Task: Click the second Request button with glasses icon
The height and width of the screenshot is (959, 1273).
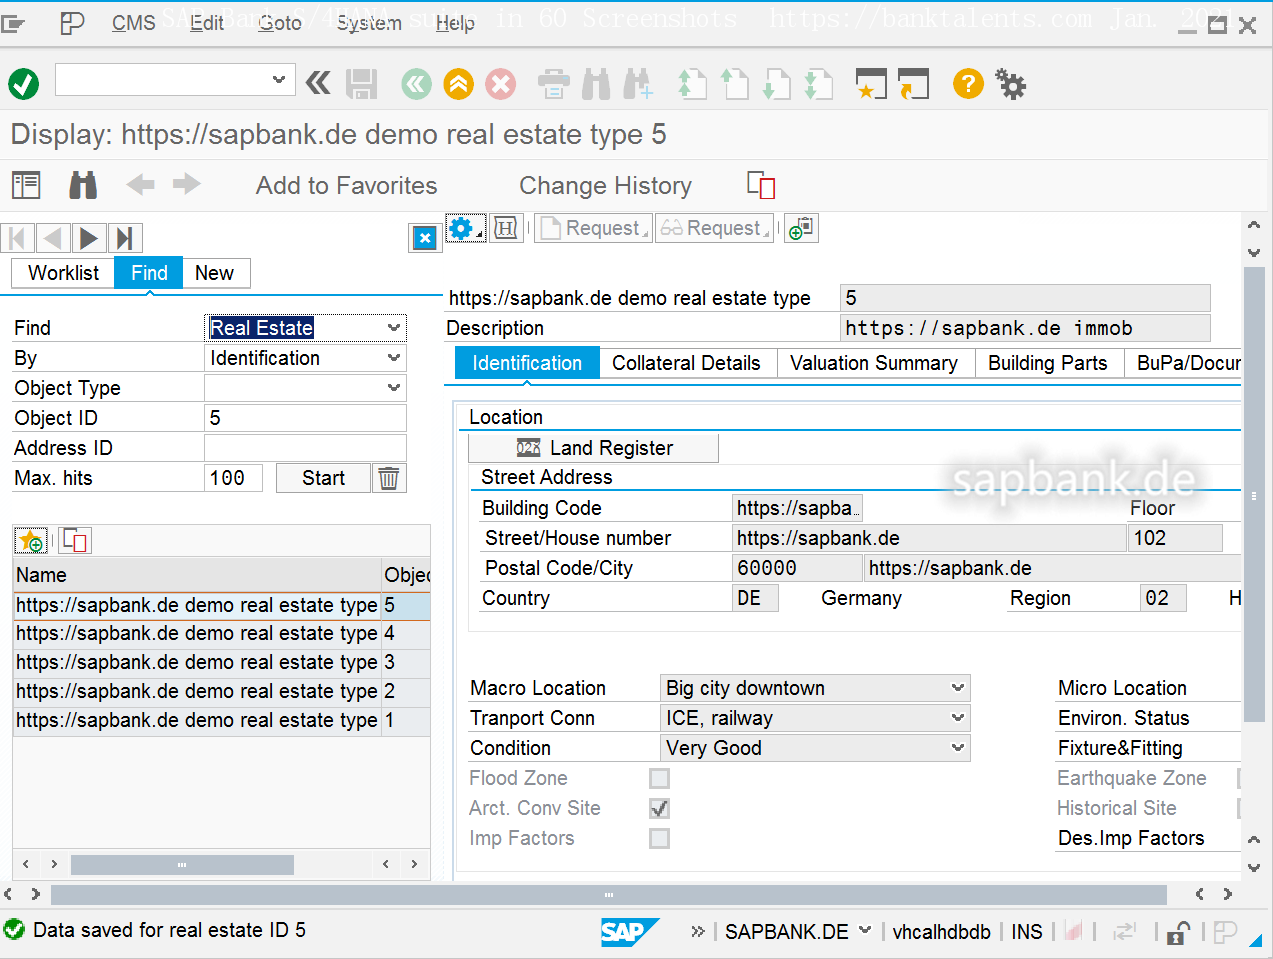Action: (715, 228)
